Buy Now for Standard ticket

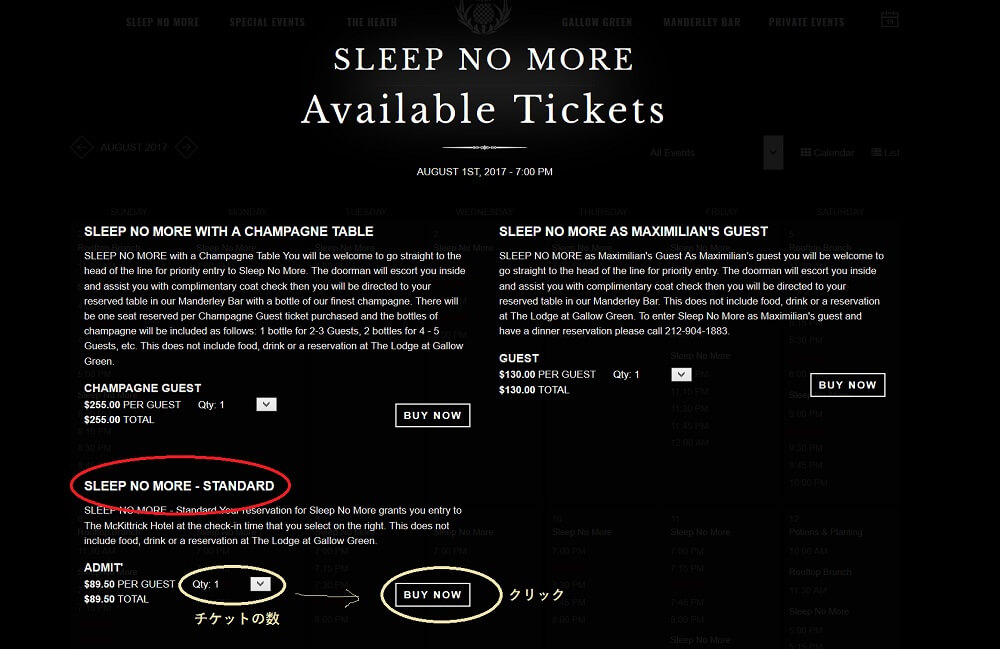(432, 595)
